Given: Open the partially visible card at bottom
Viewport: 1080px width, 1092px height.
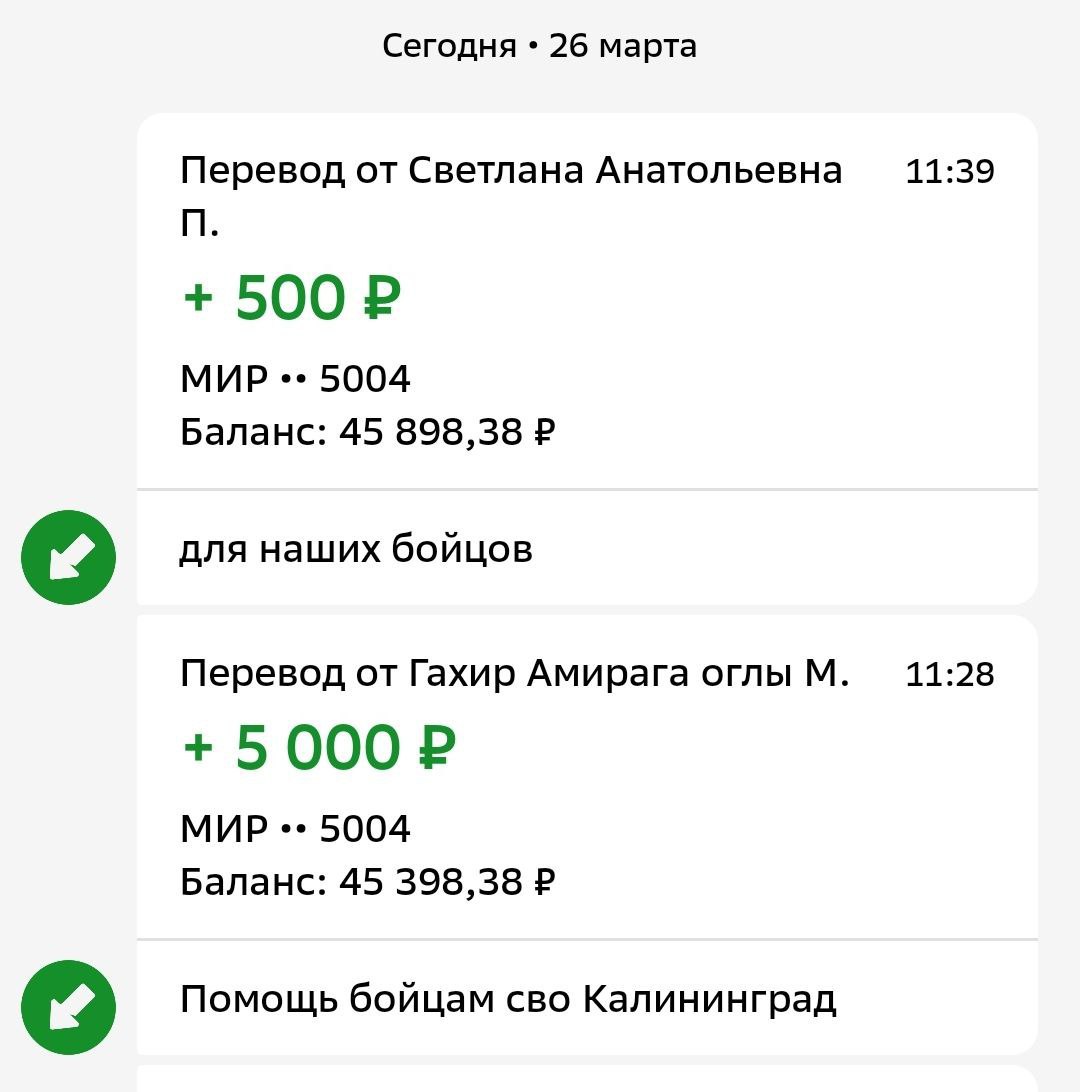Looking at the screenshot, I should point(587,1078).
